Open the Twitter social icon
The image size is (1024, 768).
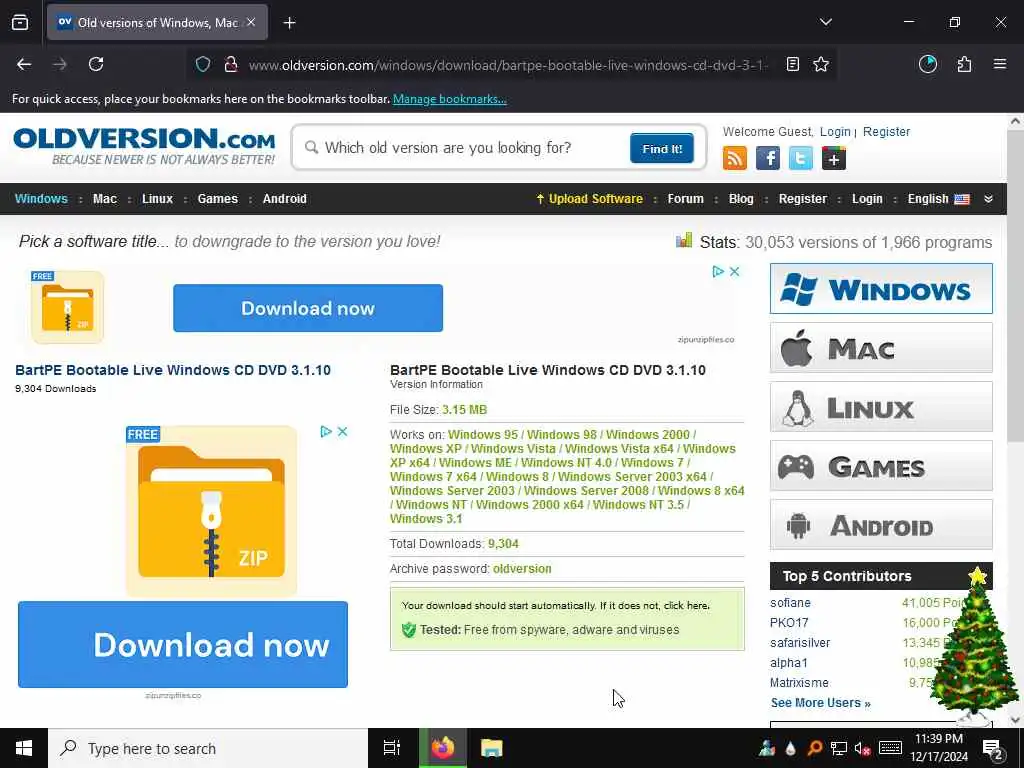pyautogui.click(x=801, y=159)
